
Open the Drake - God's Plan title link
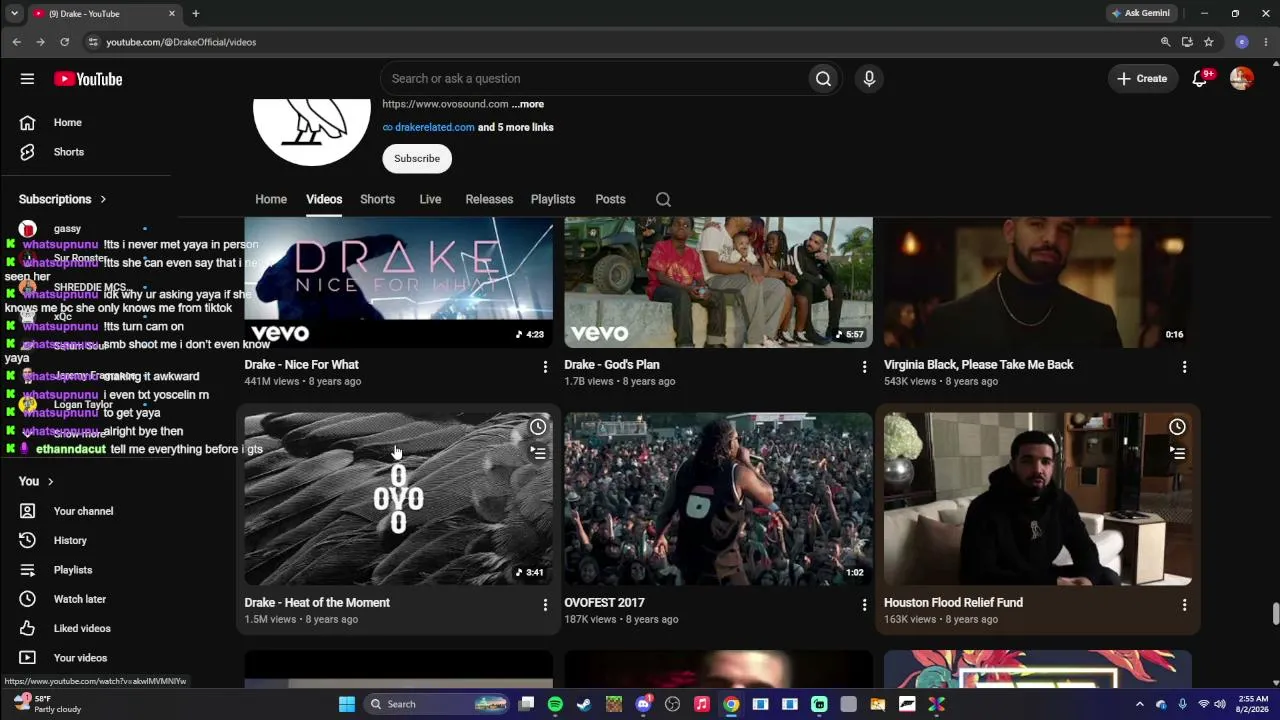click(612, 365)
